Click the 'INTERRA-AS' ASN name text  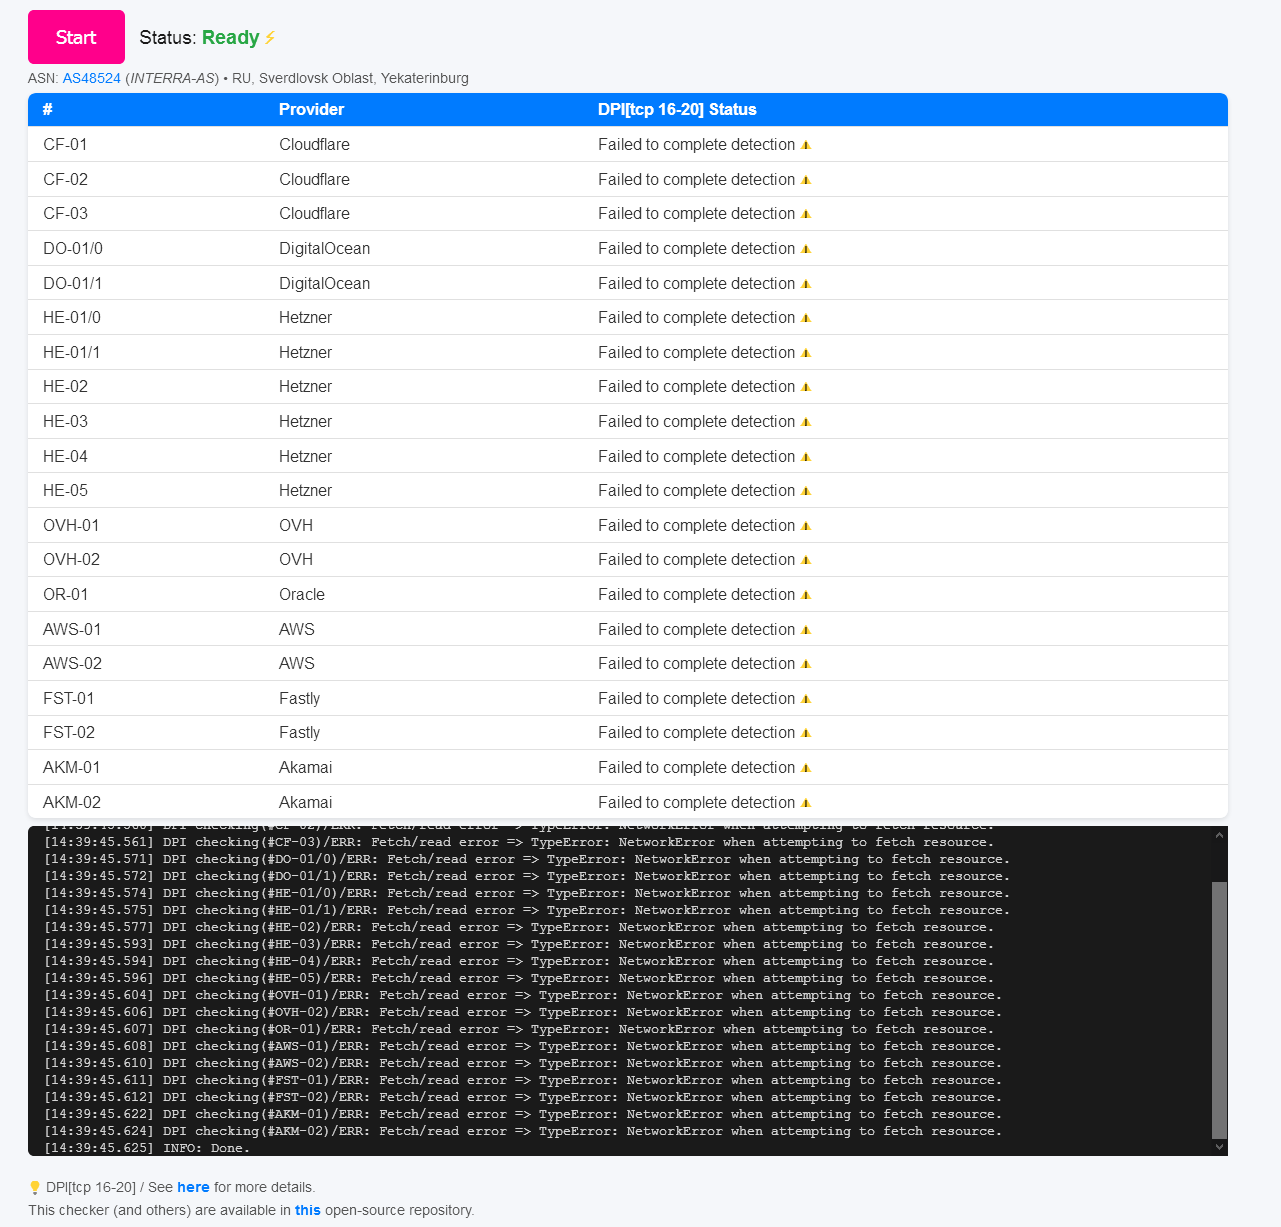tap(173, 78)
